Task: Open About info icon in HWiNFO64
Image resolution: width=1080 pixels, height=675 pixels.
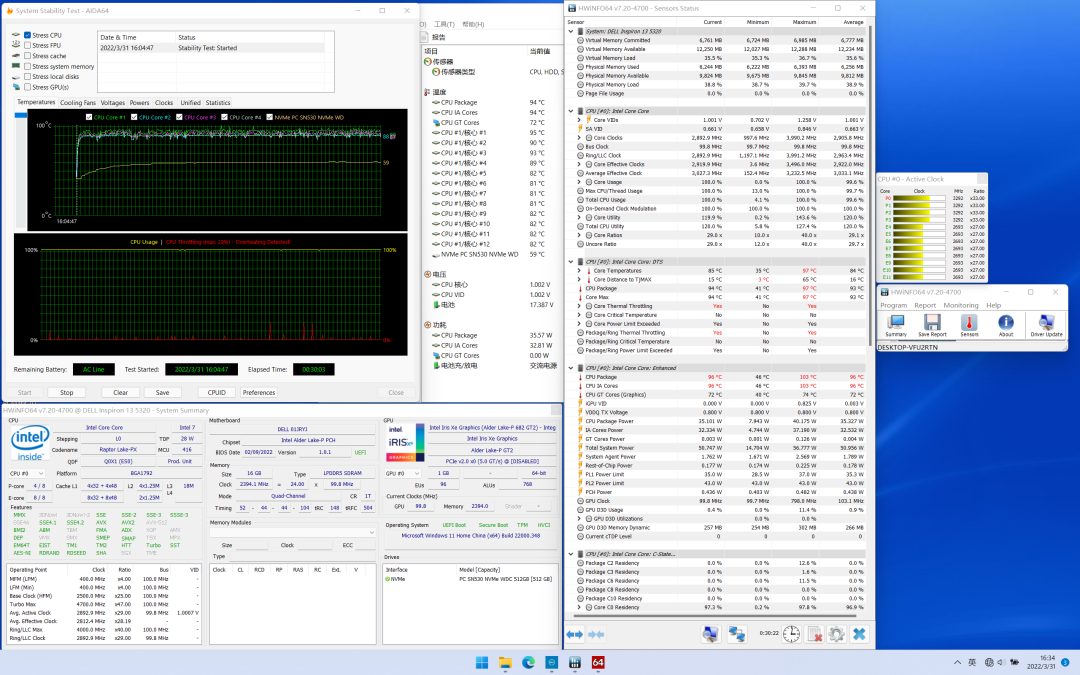Action: pos(1006,325)
